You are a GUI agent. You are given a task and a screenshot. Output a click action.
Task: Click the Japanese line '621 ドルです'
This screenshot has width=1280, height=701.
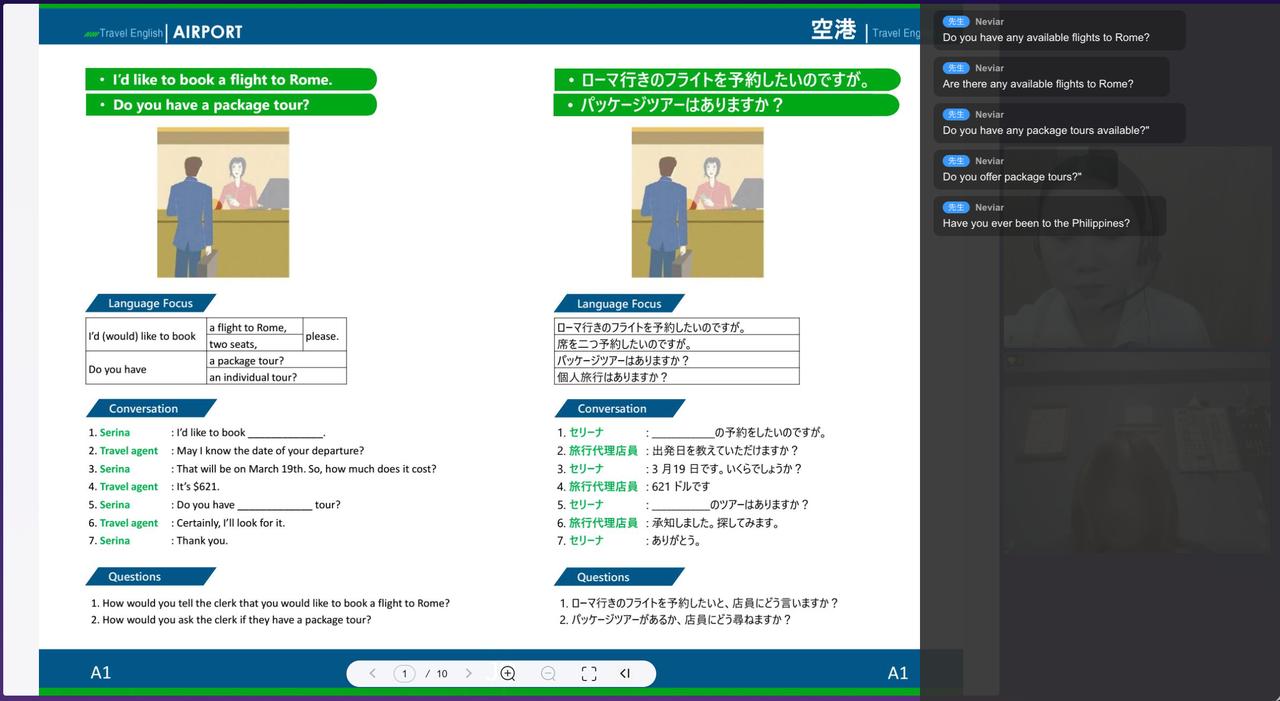(681, 487)
